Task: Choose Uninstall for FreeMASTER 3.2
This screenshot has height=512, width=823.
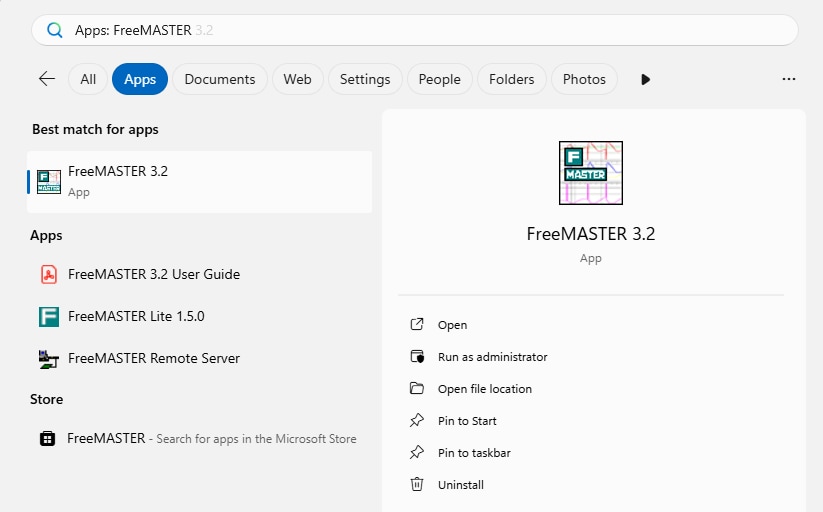Action: tap(460, 485)
